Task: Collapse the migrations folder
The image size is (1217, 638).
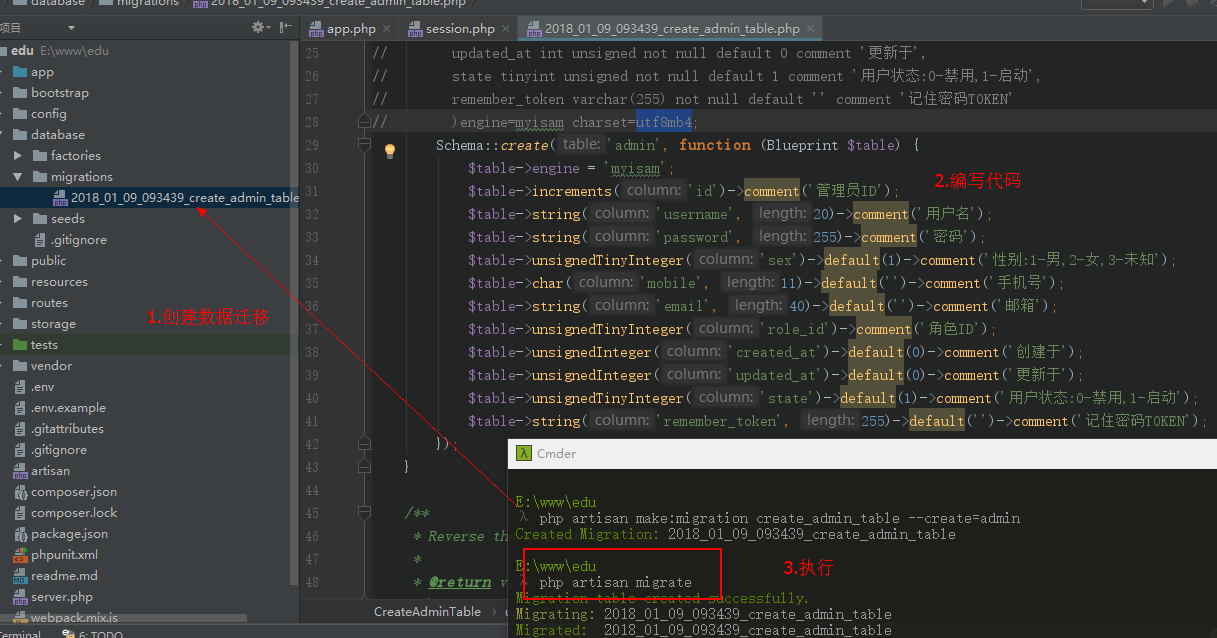Action: [18, 177]
